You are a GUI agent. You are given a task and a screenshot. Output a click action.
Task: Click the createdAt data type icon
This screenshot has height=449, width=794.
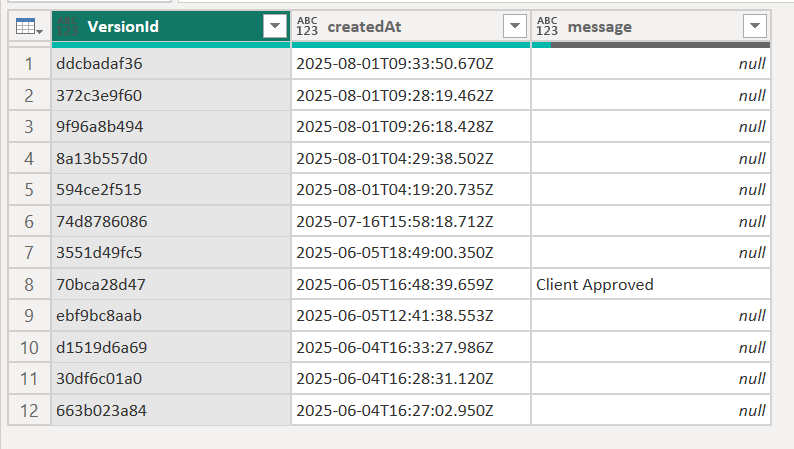[307, 26]
